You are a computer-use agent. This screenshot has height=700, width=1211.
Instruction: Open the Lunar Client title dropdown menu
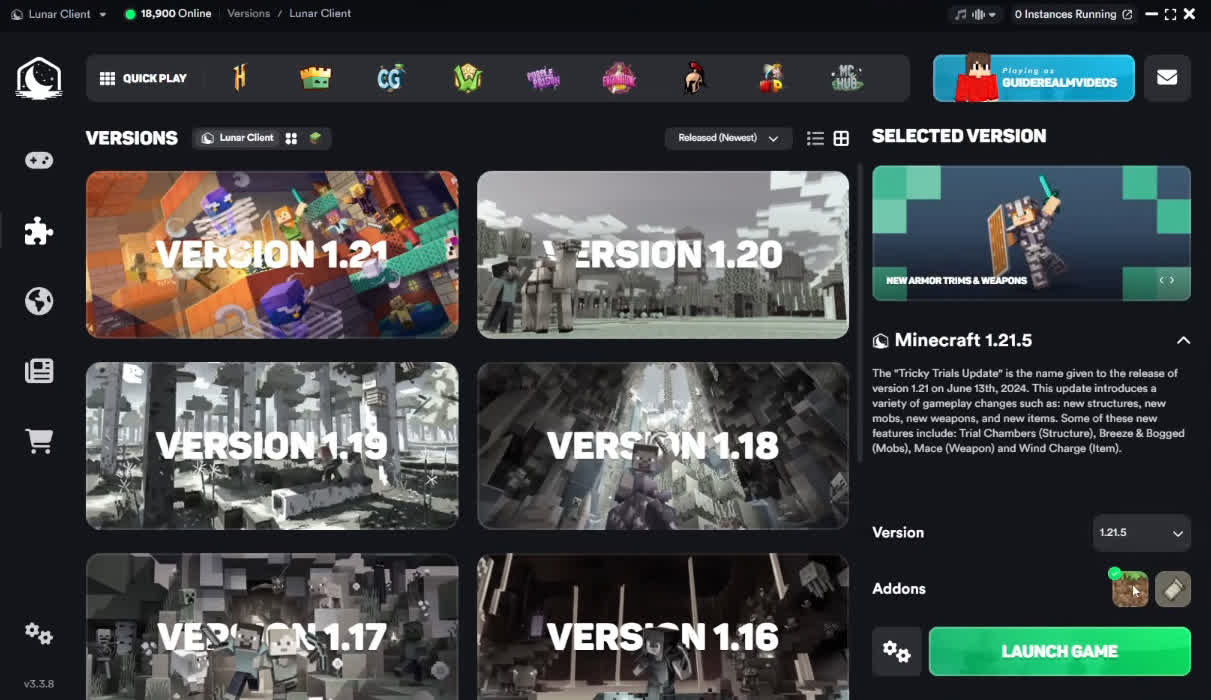(59, 14)
